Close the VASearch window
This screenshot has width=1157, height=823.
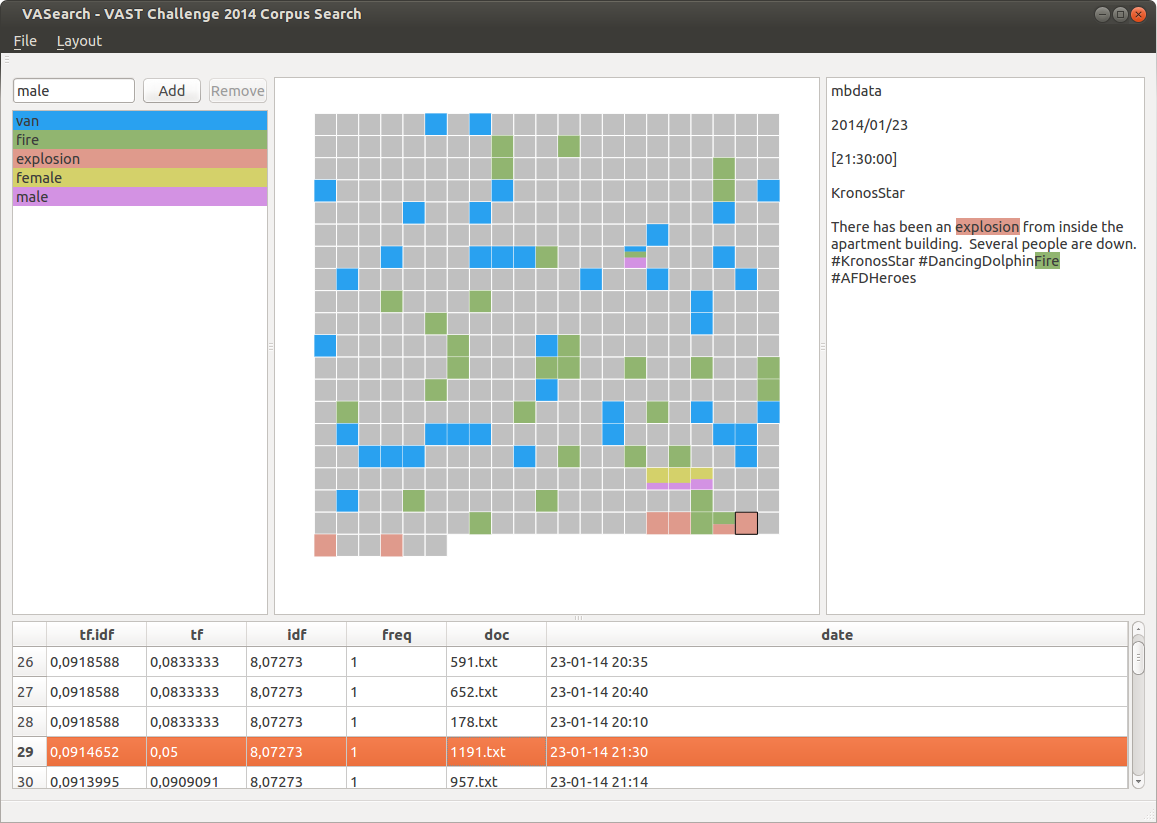(1139, 14)
